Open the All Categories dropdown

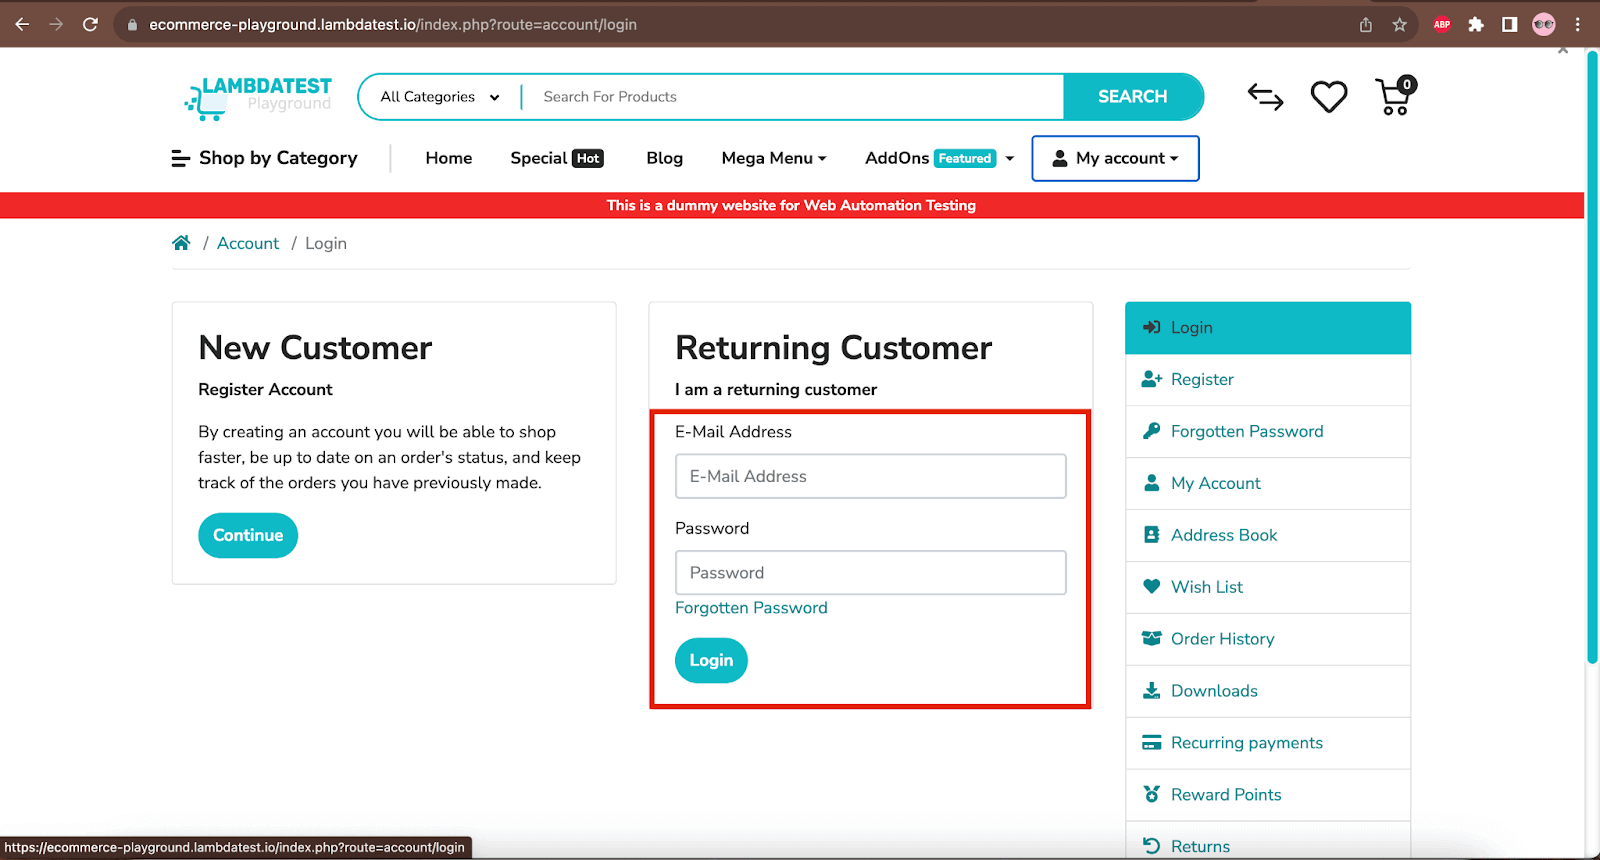[x=439, y=97]
